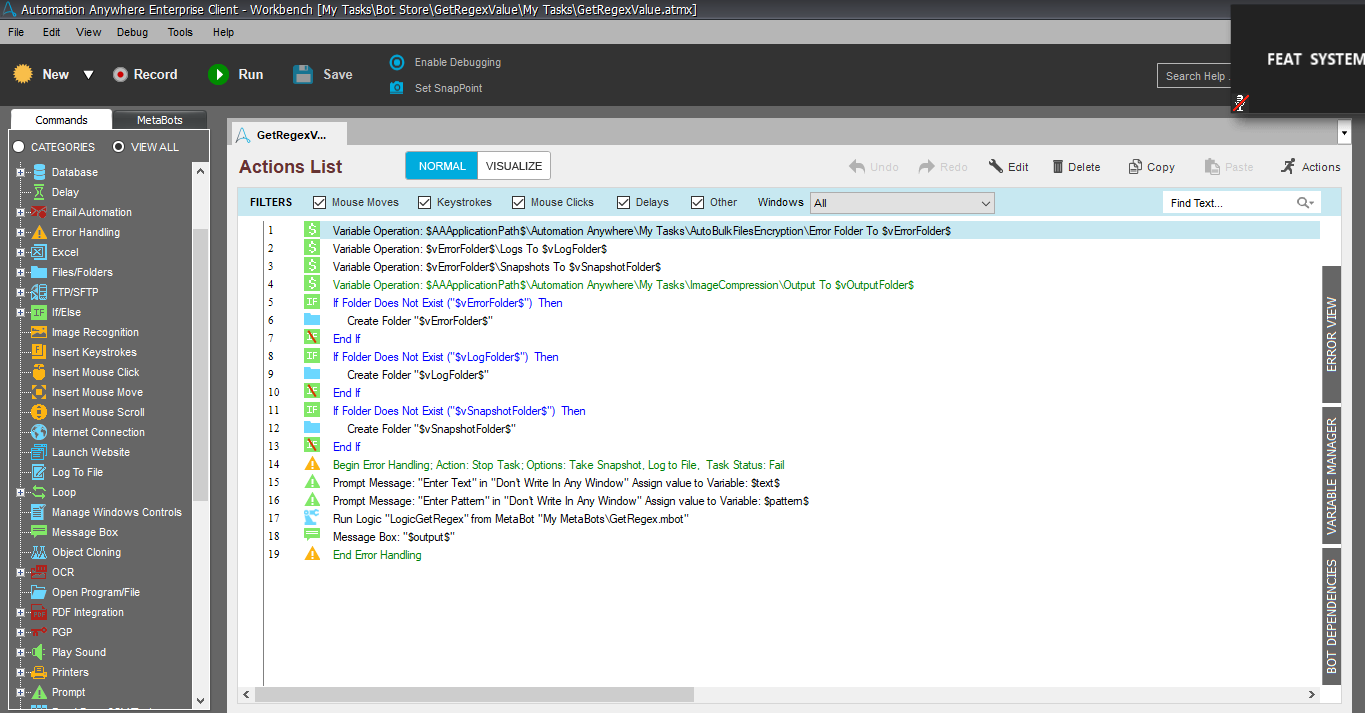This screenshot has width=1365, height=713.
Task: Select the Delete trash icon in Actions List
Action: 1054,167
